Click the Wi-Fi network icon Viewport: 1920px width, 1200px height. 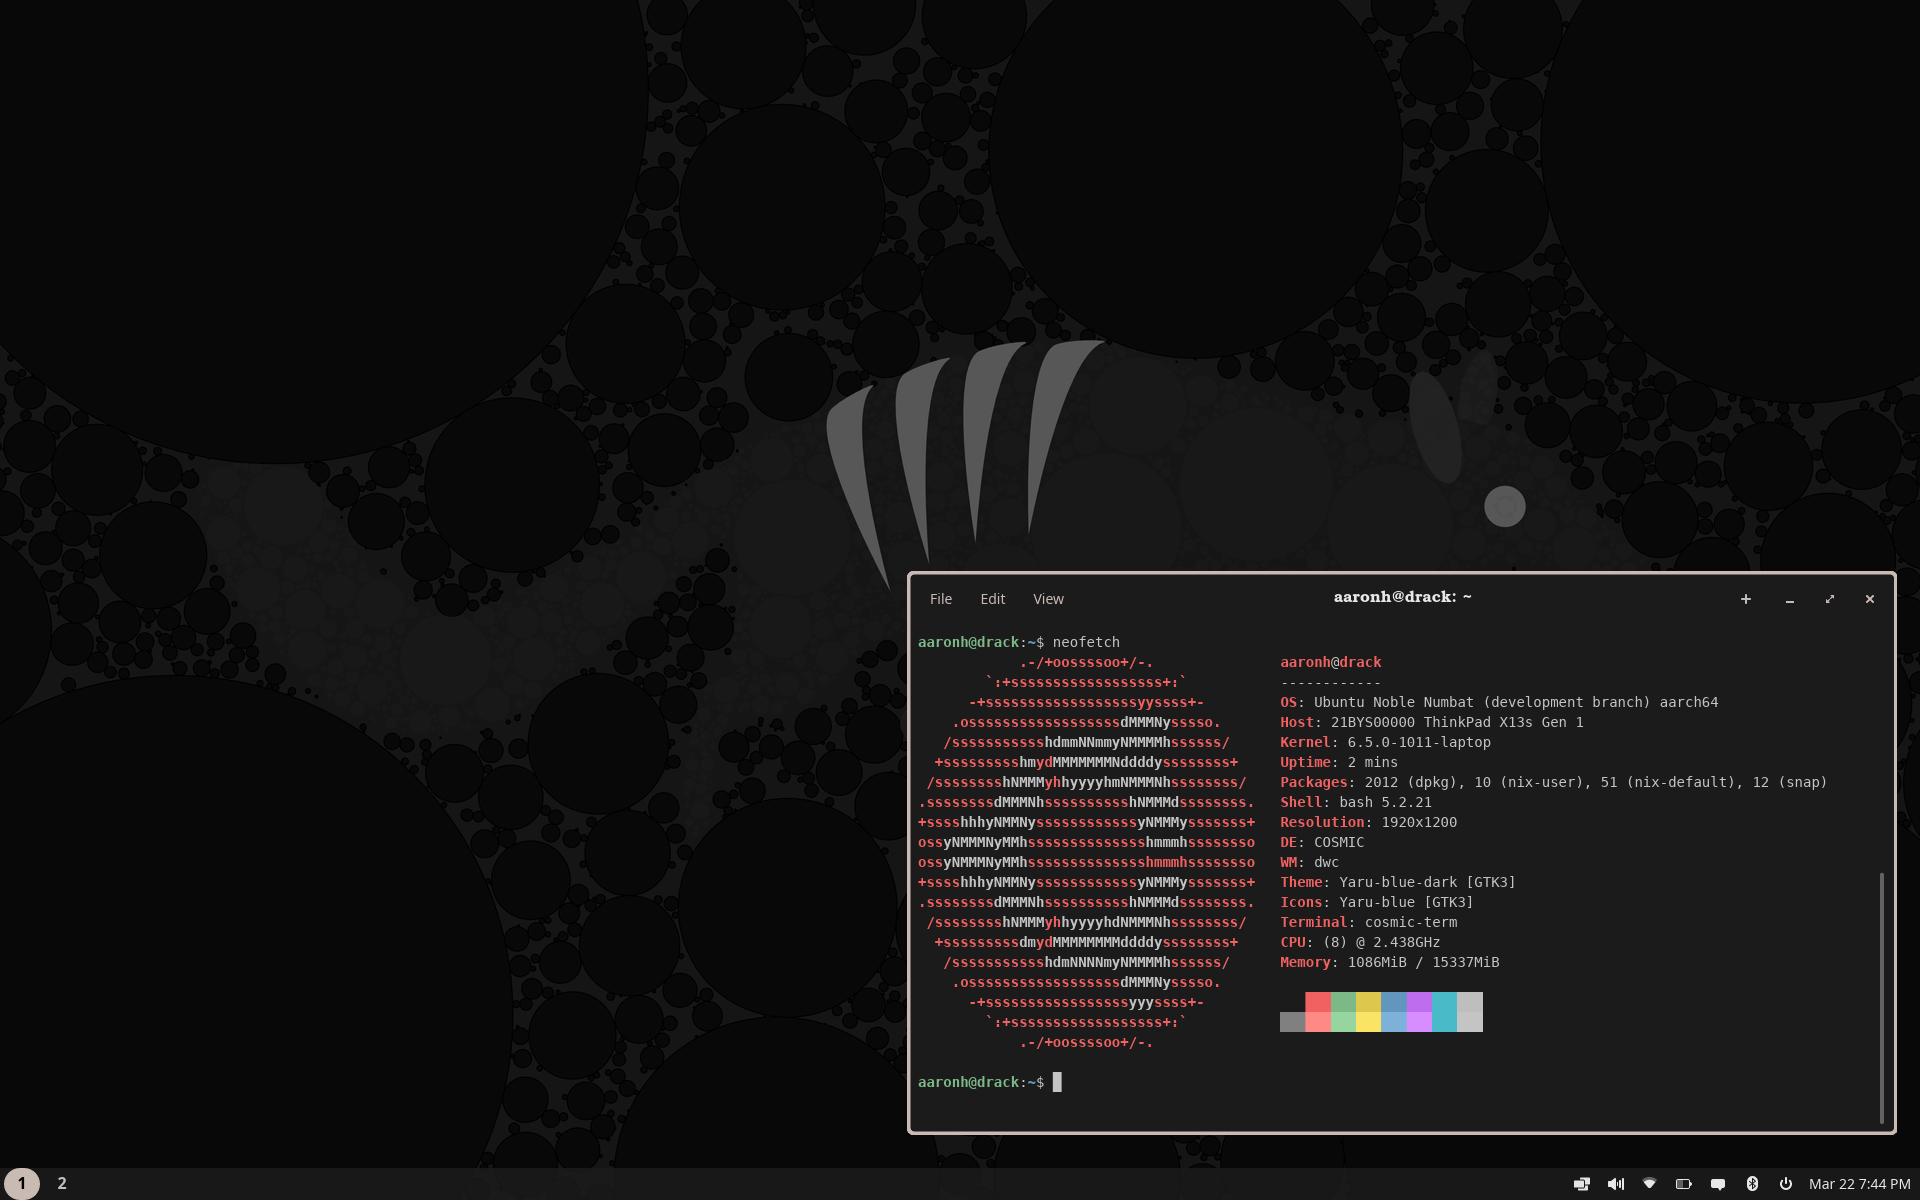(x=1649, y=1184)
